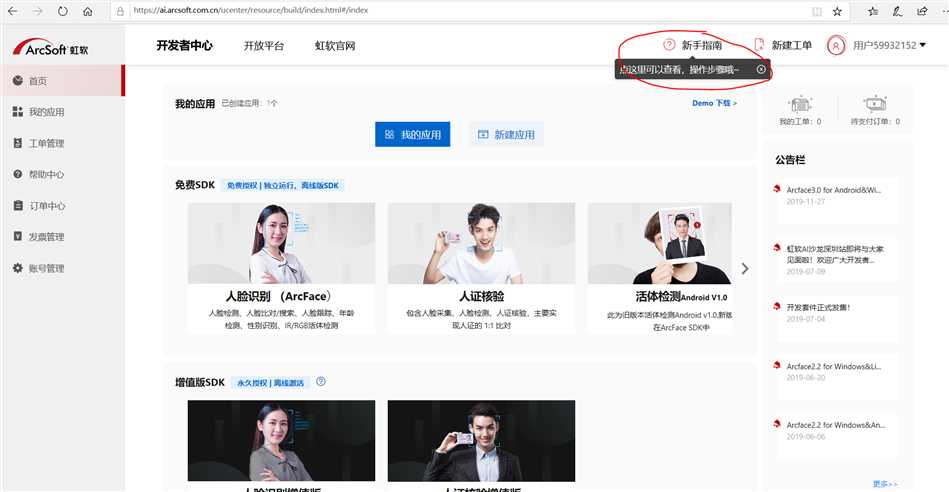Screen dimensions: 949x492
Task: Show next free SDK cards with right chevron
Action: [x=745, y=269]
